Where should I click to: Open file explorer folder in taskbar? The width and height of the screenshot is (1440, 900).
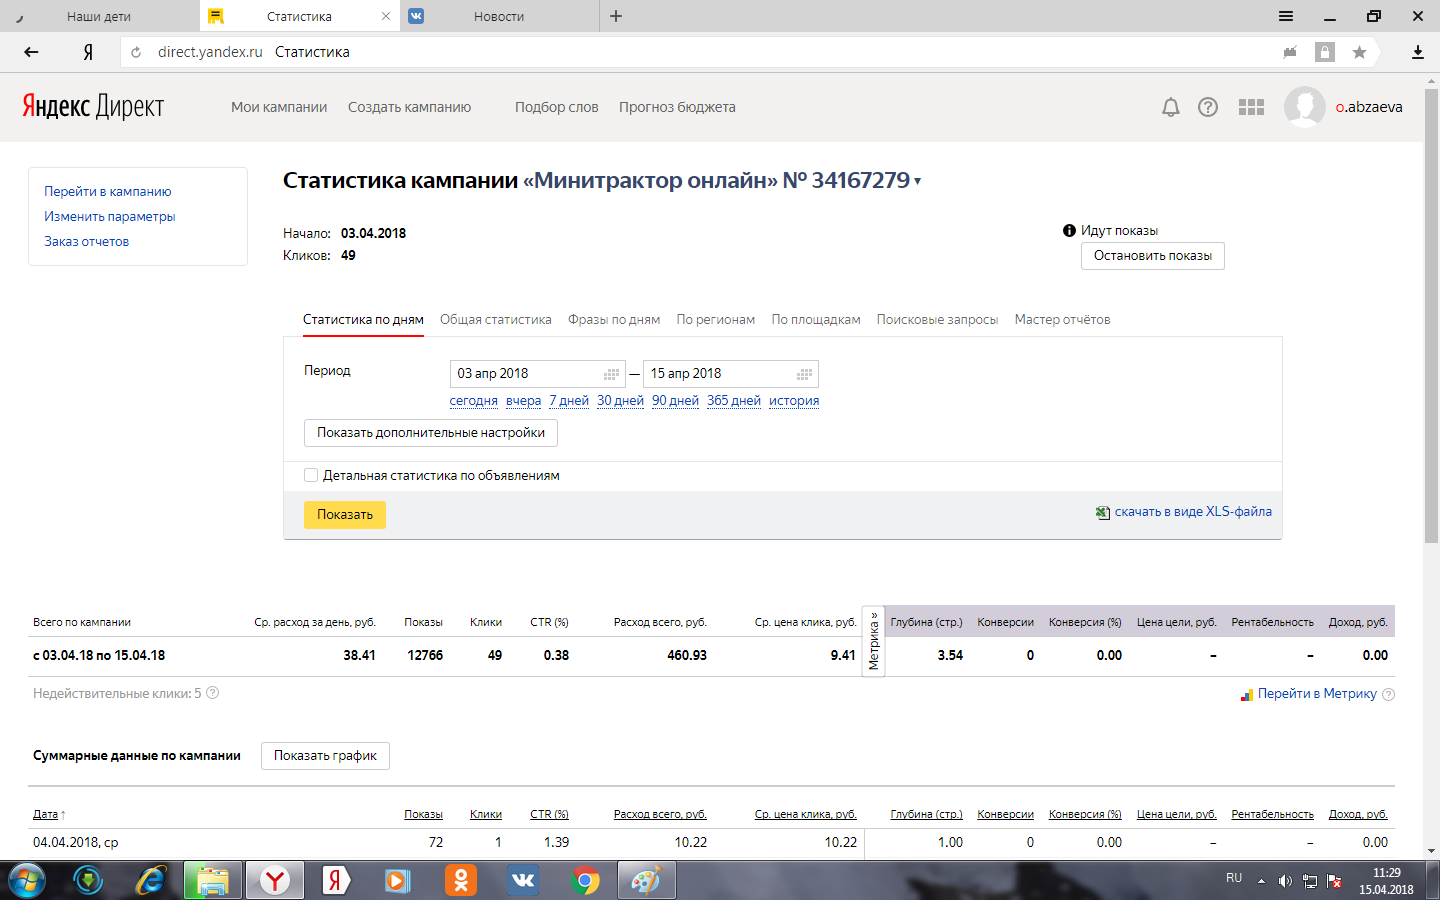(212, 881)
